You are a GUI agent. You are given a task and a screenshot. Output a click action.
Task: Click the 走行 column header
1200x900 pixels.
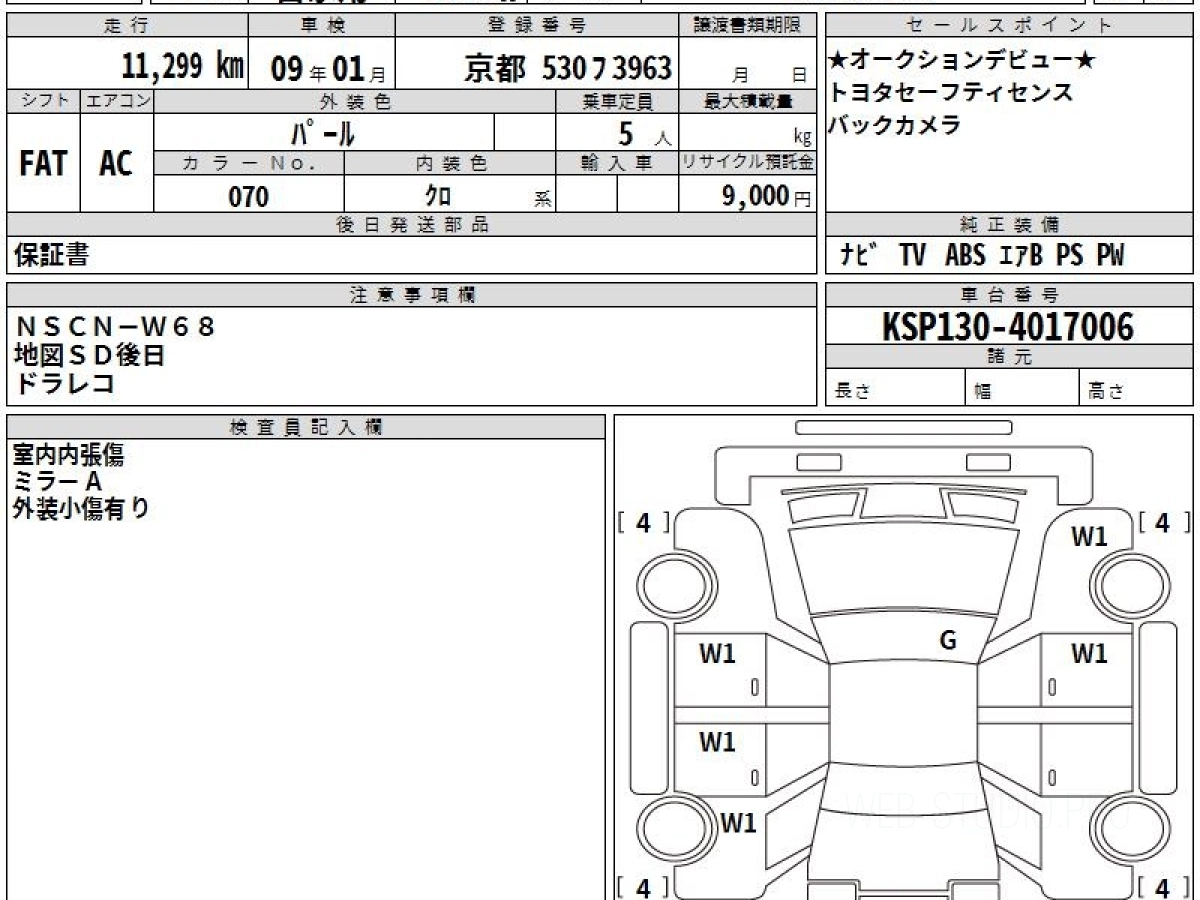(x=127, y=26)
